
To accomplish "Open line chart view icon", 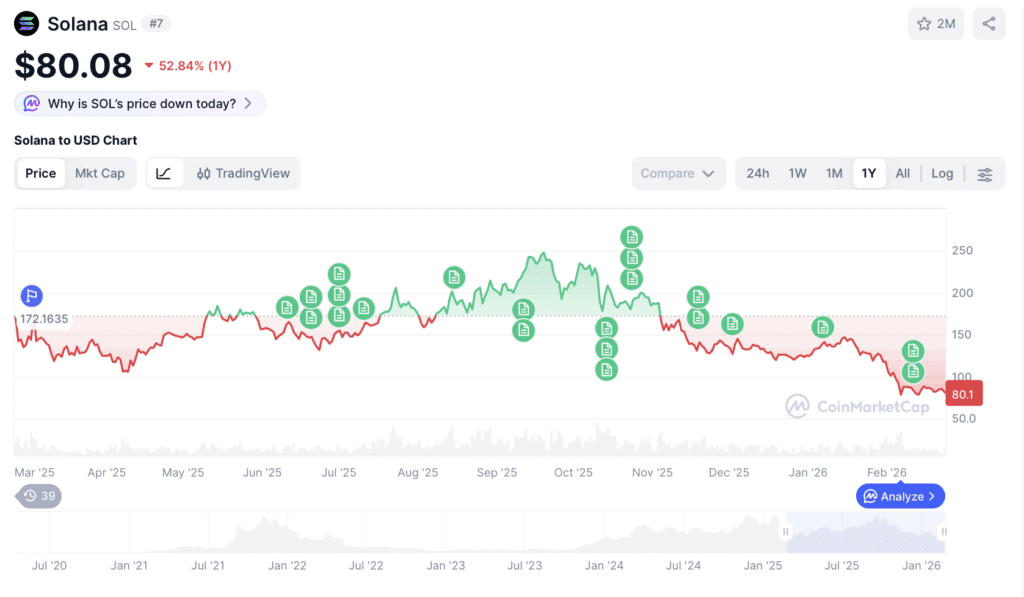I will tap(164, 173).
